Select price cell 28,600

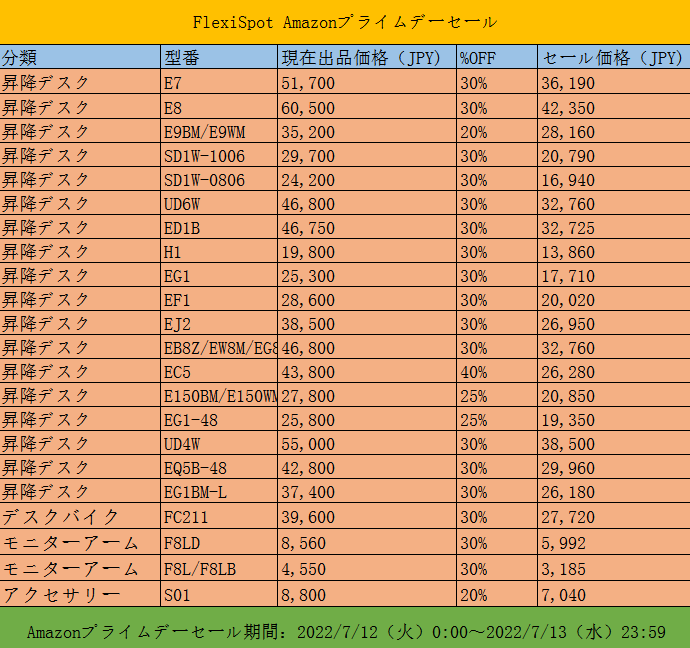click(367, 299)
